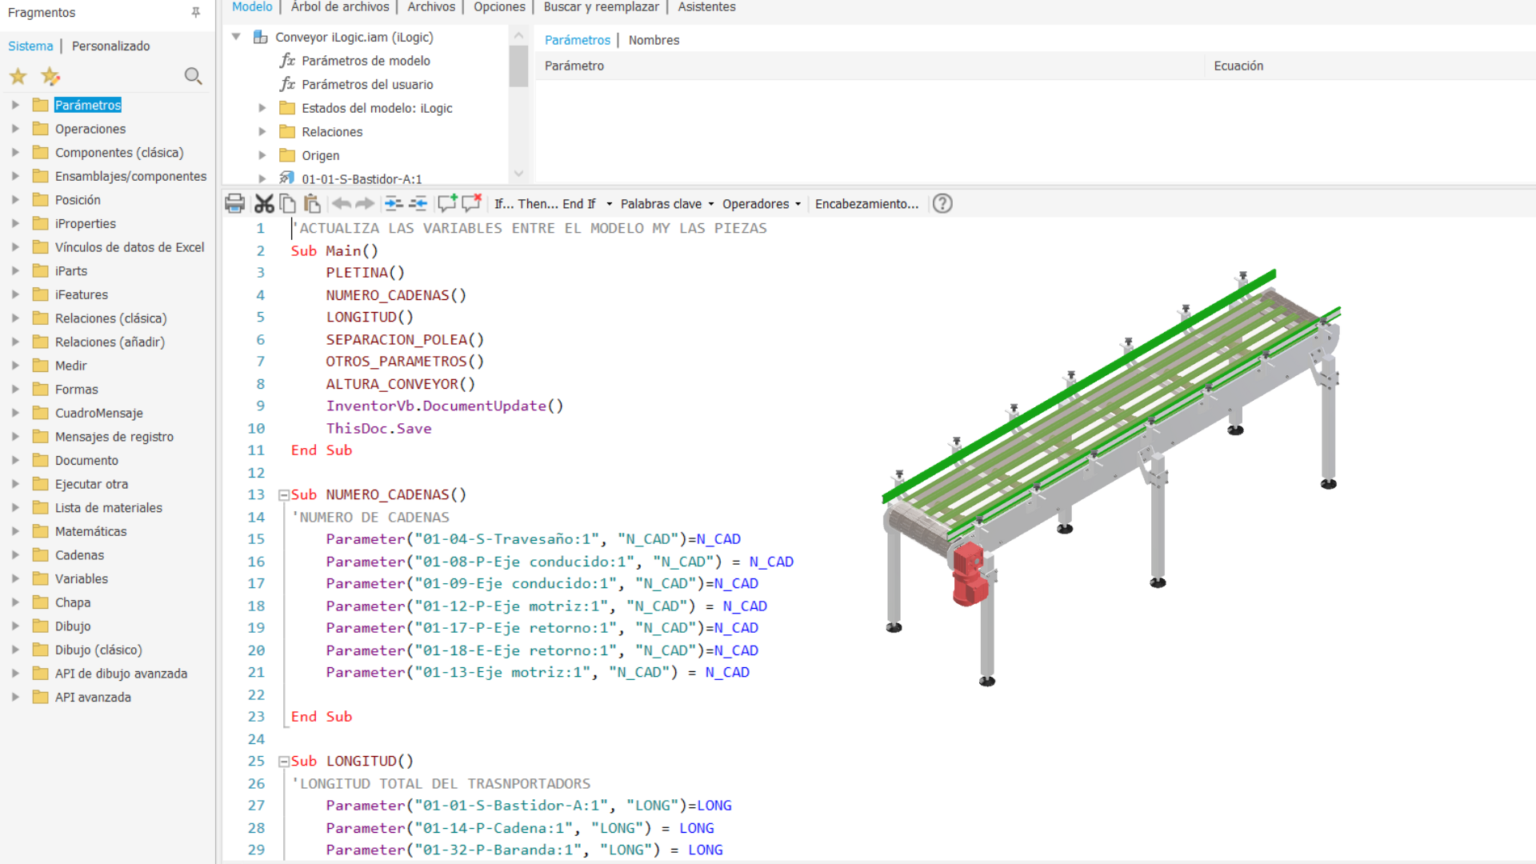Click the search magnifier in Fragmentos panel
This screenshot has height=864, width=1536.
point(192,75)
